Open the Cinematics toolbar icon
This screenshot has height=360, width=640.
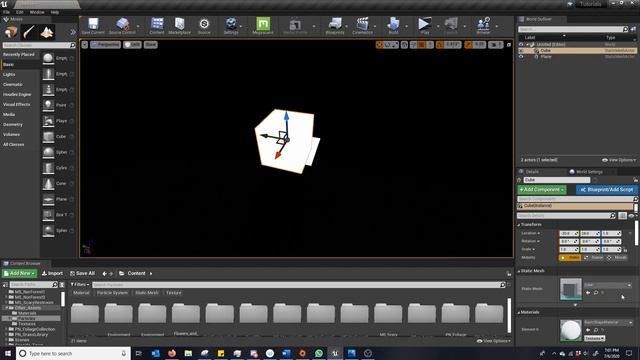coord(362,24)
